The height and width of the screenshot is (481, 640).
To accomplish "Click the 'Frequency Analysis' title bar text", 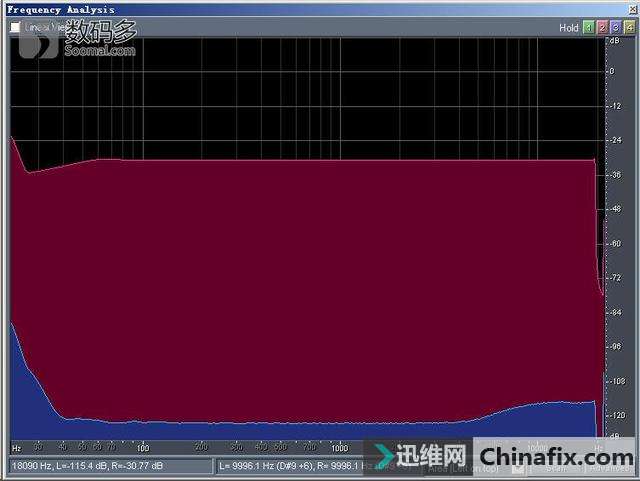I will (61, 9).
